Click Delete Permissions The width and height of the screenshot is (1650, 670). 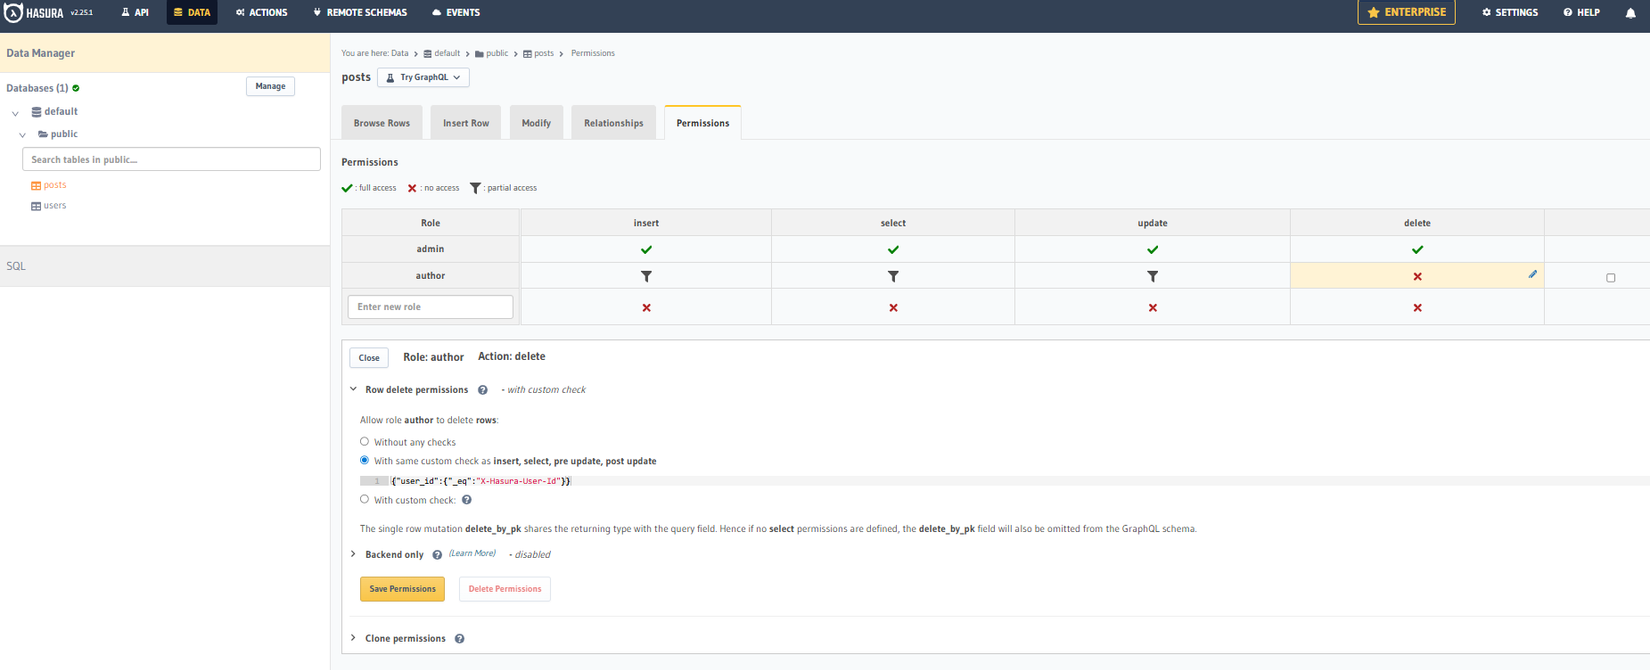pos(504,589)
